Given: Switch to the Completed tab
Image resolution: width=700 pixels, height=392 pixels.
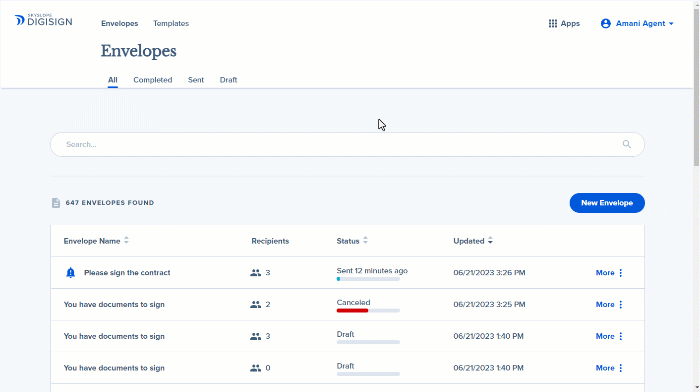Looking at the screenshot, I should tap(153, 80).
